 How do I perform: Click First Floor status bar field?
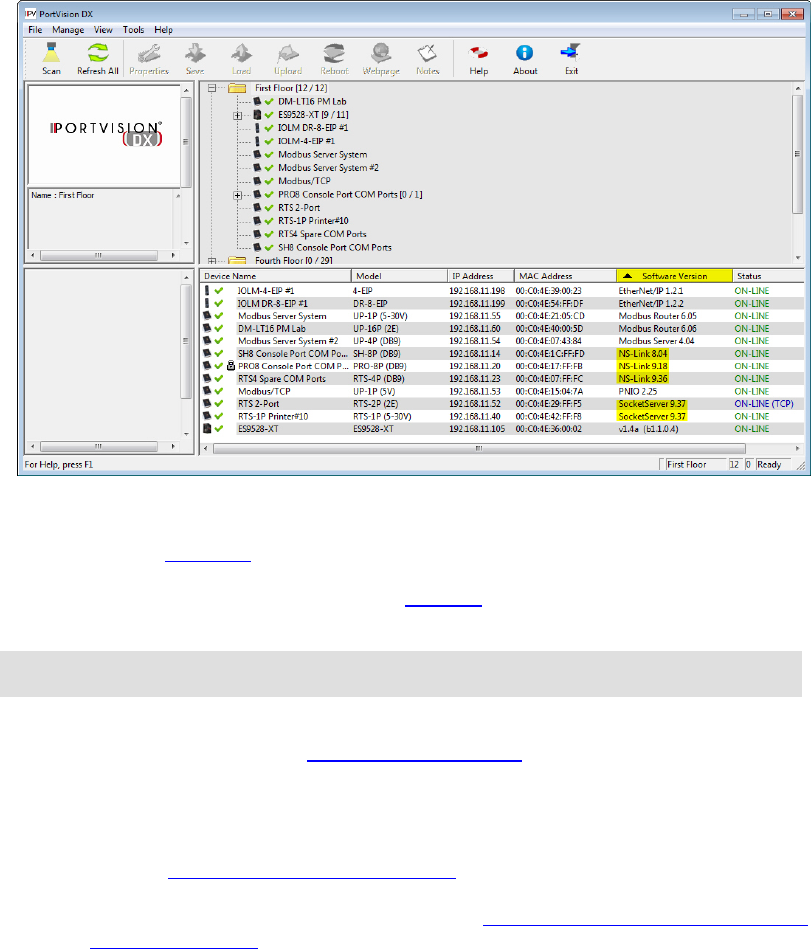(x=694, y=465)
